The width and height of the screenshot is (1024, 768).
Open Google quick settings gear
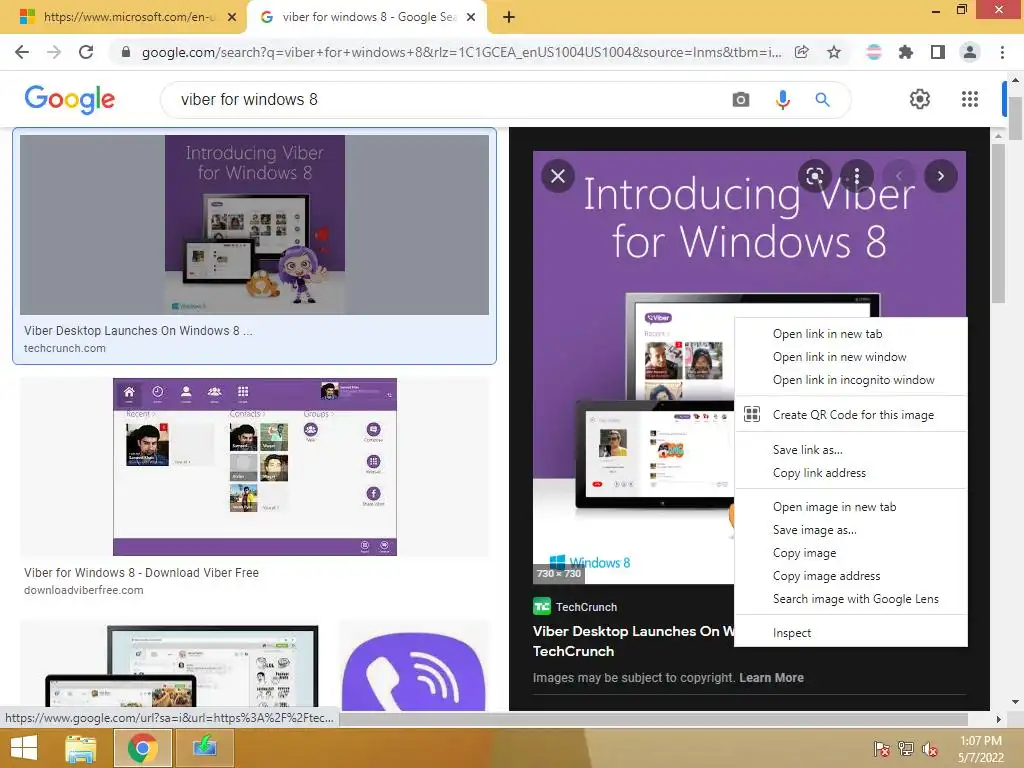pyautogui.click(x=920, y=99)
